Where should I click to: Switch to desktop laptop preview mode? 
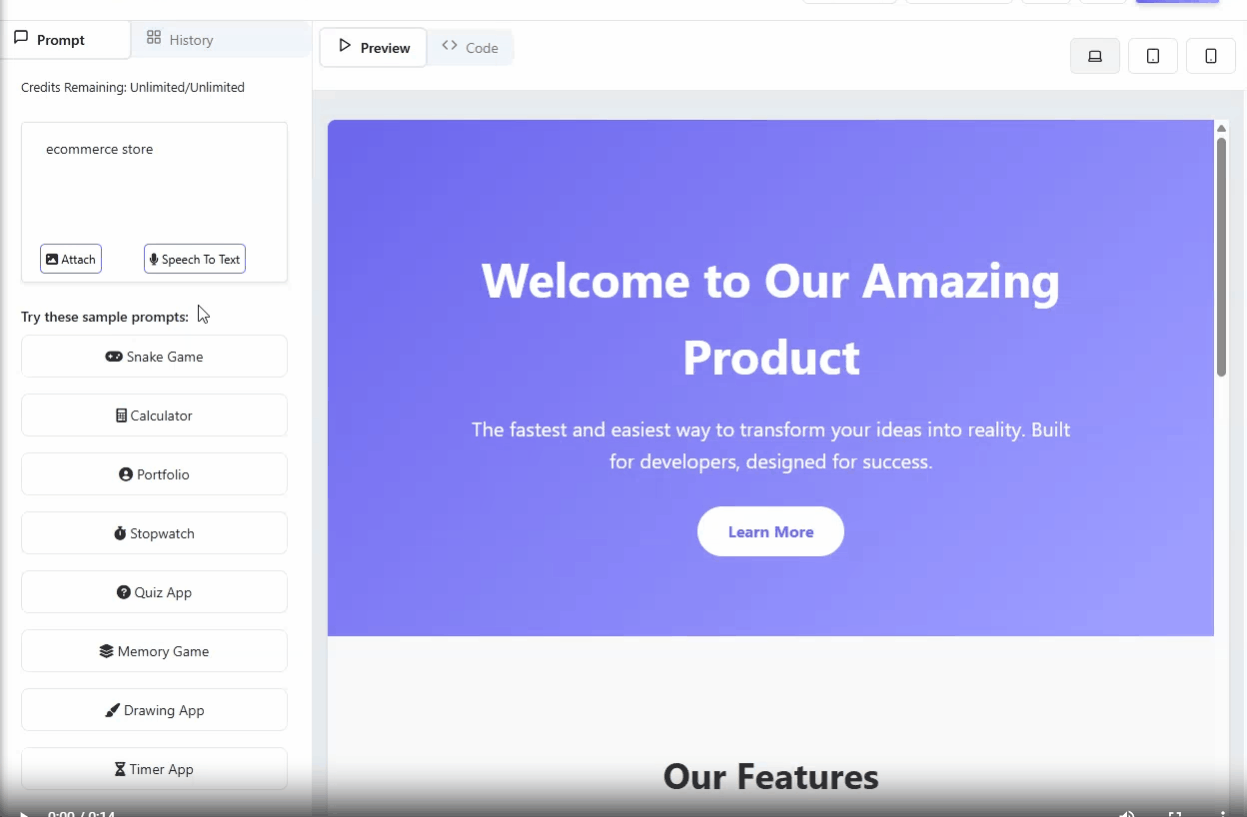1095,56
